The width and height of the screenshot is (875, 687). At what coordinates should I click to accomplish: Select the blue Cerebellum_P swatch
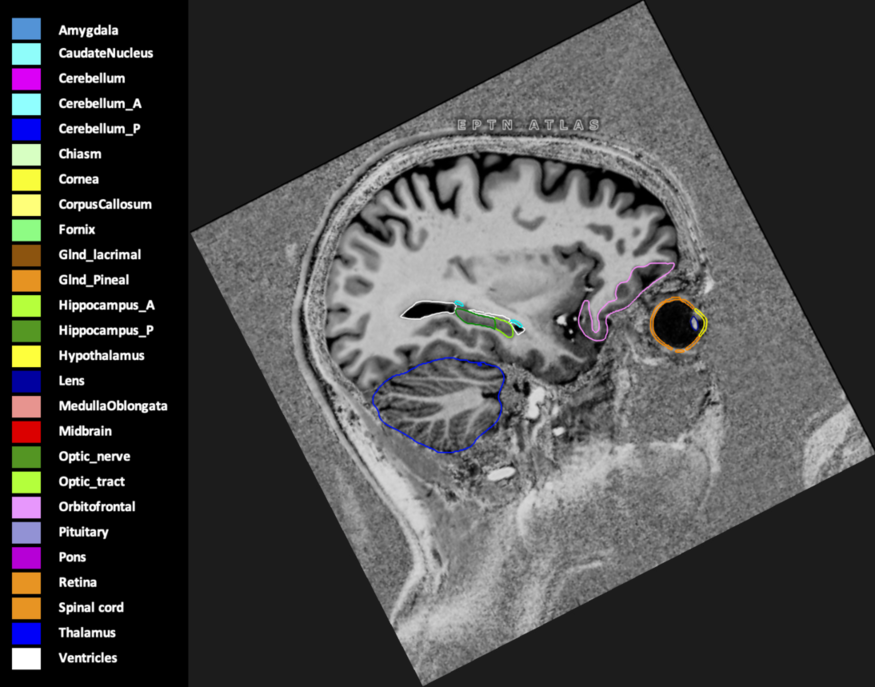tap(26, 129)
